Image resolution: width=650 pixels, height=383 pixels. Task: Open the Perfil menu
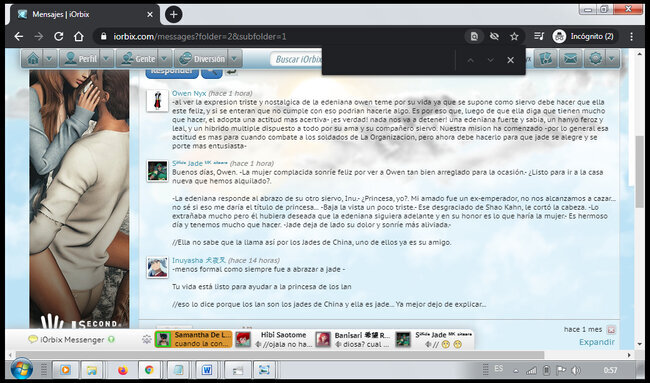80,59
